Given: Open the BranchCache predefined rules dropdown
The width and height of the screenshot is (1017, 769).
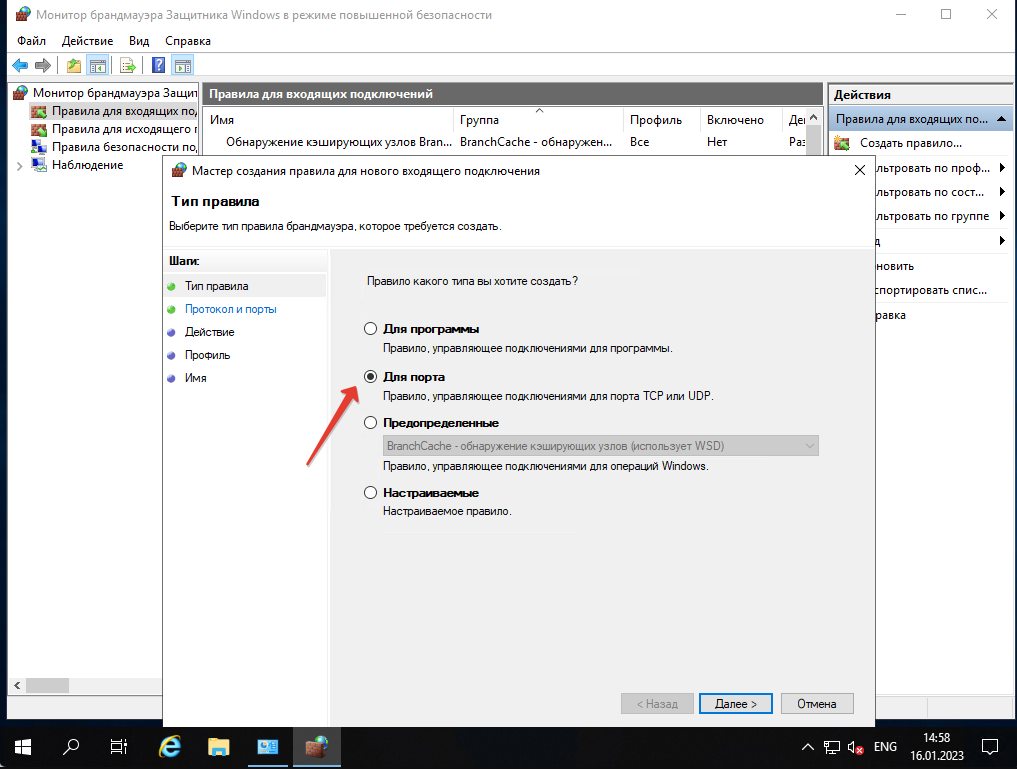Looking at the screenshot, I should pos(601,446).
